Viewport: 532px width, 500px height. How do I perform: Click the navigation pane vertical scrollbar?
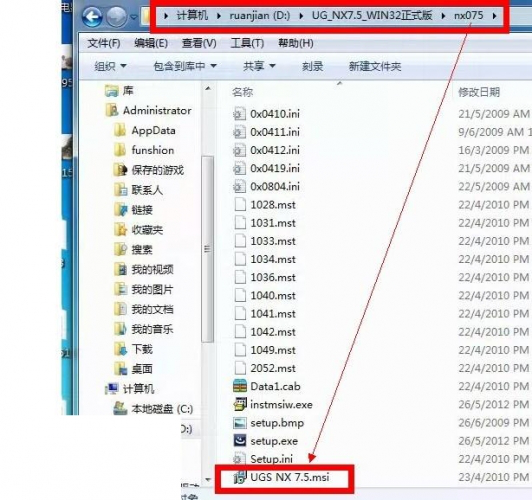click(x=208, y=249)
